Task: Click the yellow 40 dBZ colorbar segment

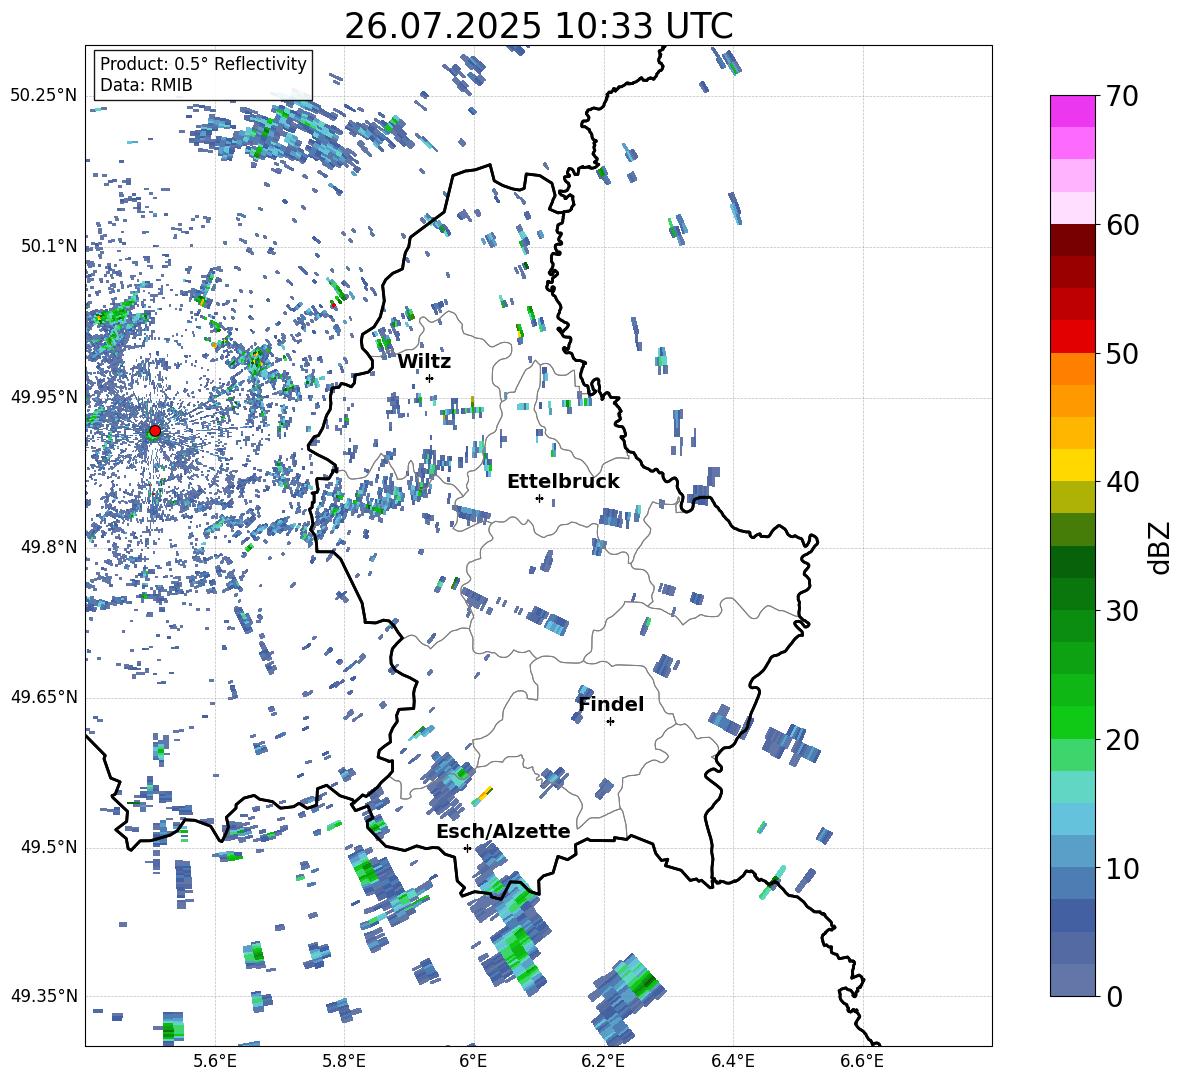Action: point(1072,465)
